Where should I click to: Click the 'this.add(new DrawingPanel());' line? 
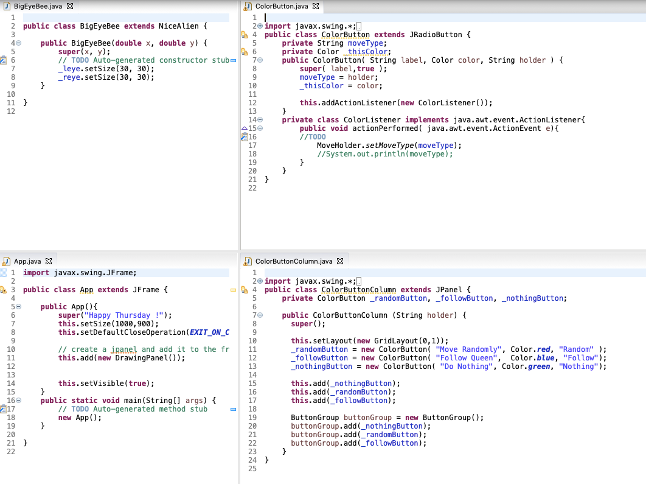[122, 358]
